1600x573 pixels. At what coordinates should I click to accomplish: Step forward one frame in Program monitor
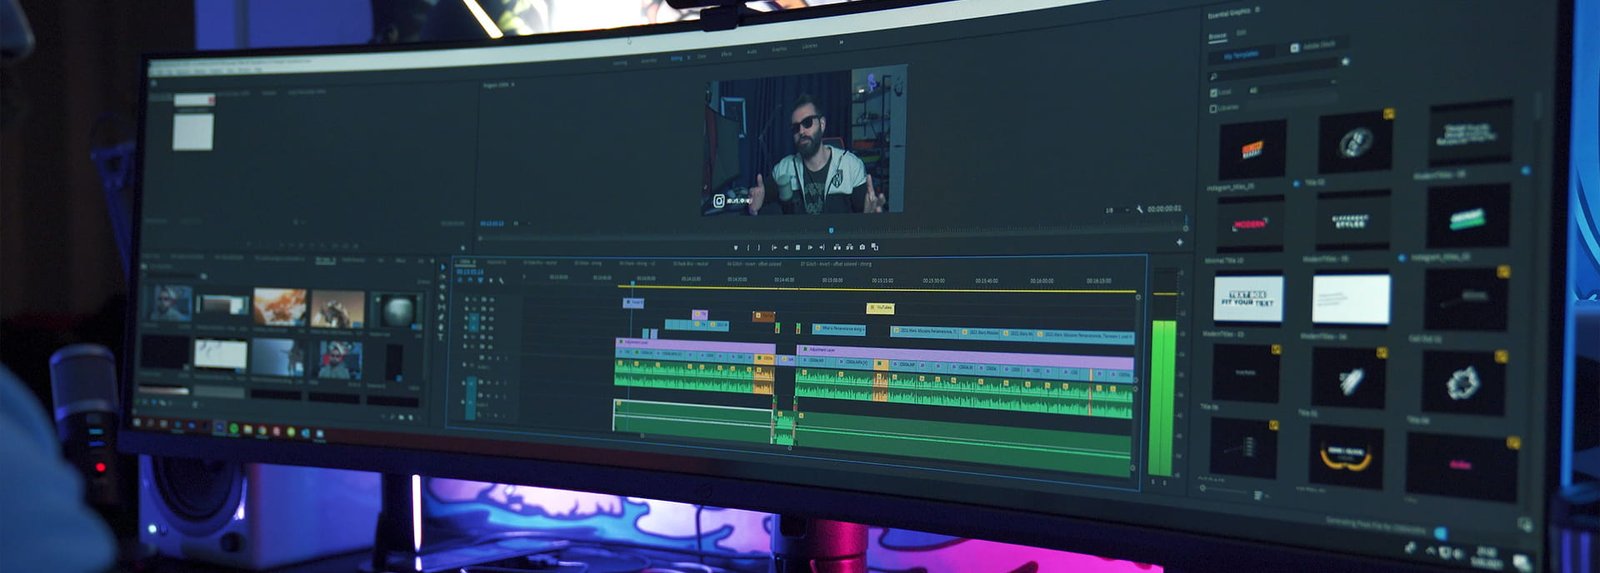point(810,247)
